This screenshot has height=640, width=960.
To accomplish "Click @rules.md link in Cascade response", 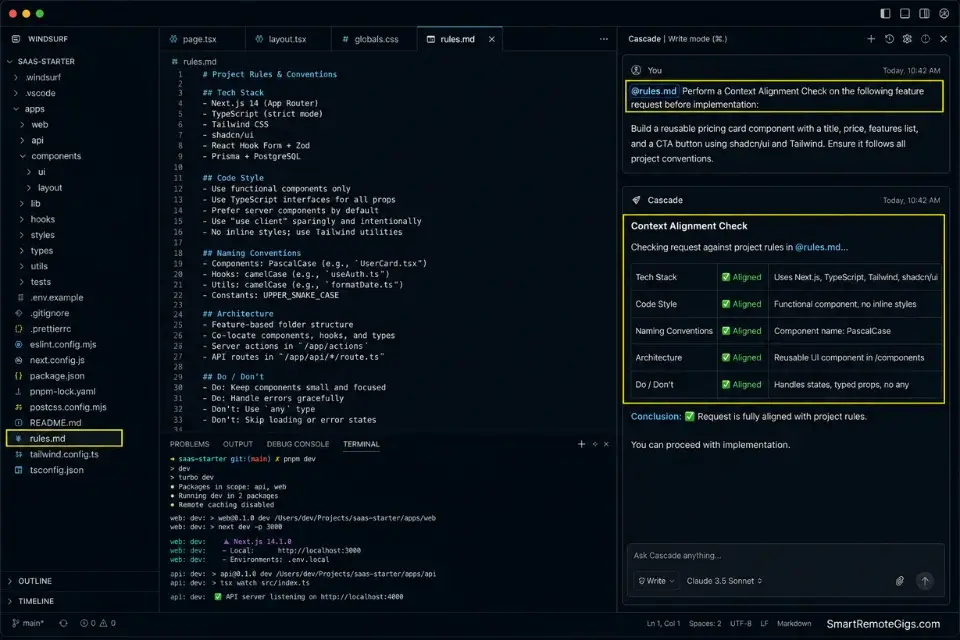I will pyautogui.click(x=817, y=247).
